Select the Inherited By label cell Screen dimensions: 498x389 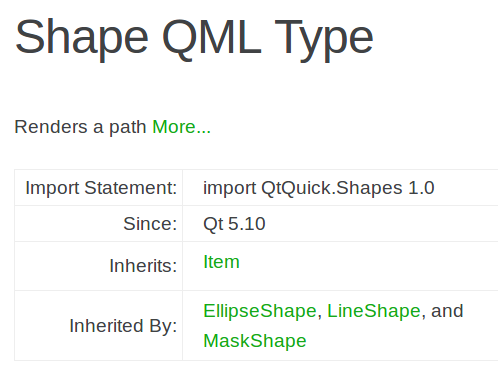coord(98,326)
